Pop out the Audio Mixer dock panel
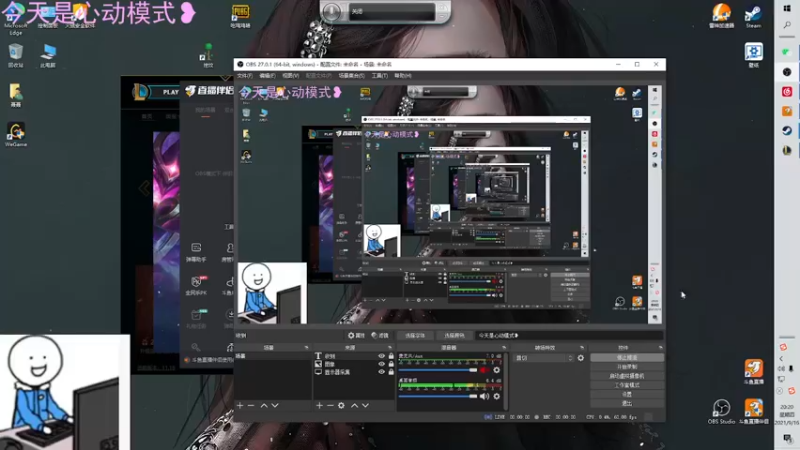The image size is (800, 450). pos(504,347)
